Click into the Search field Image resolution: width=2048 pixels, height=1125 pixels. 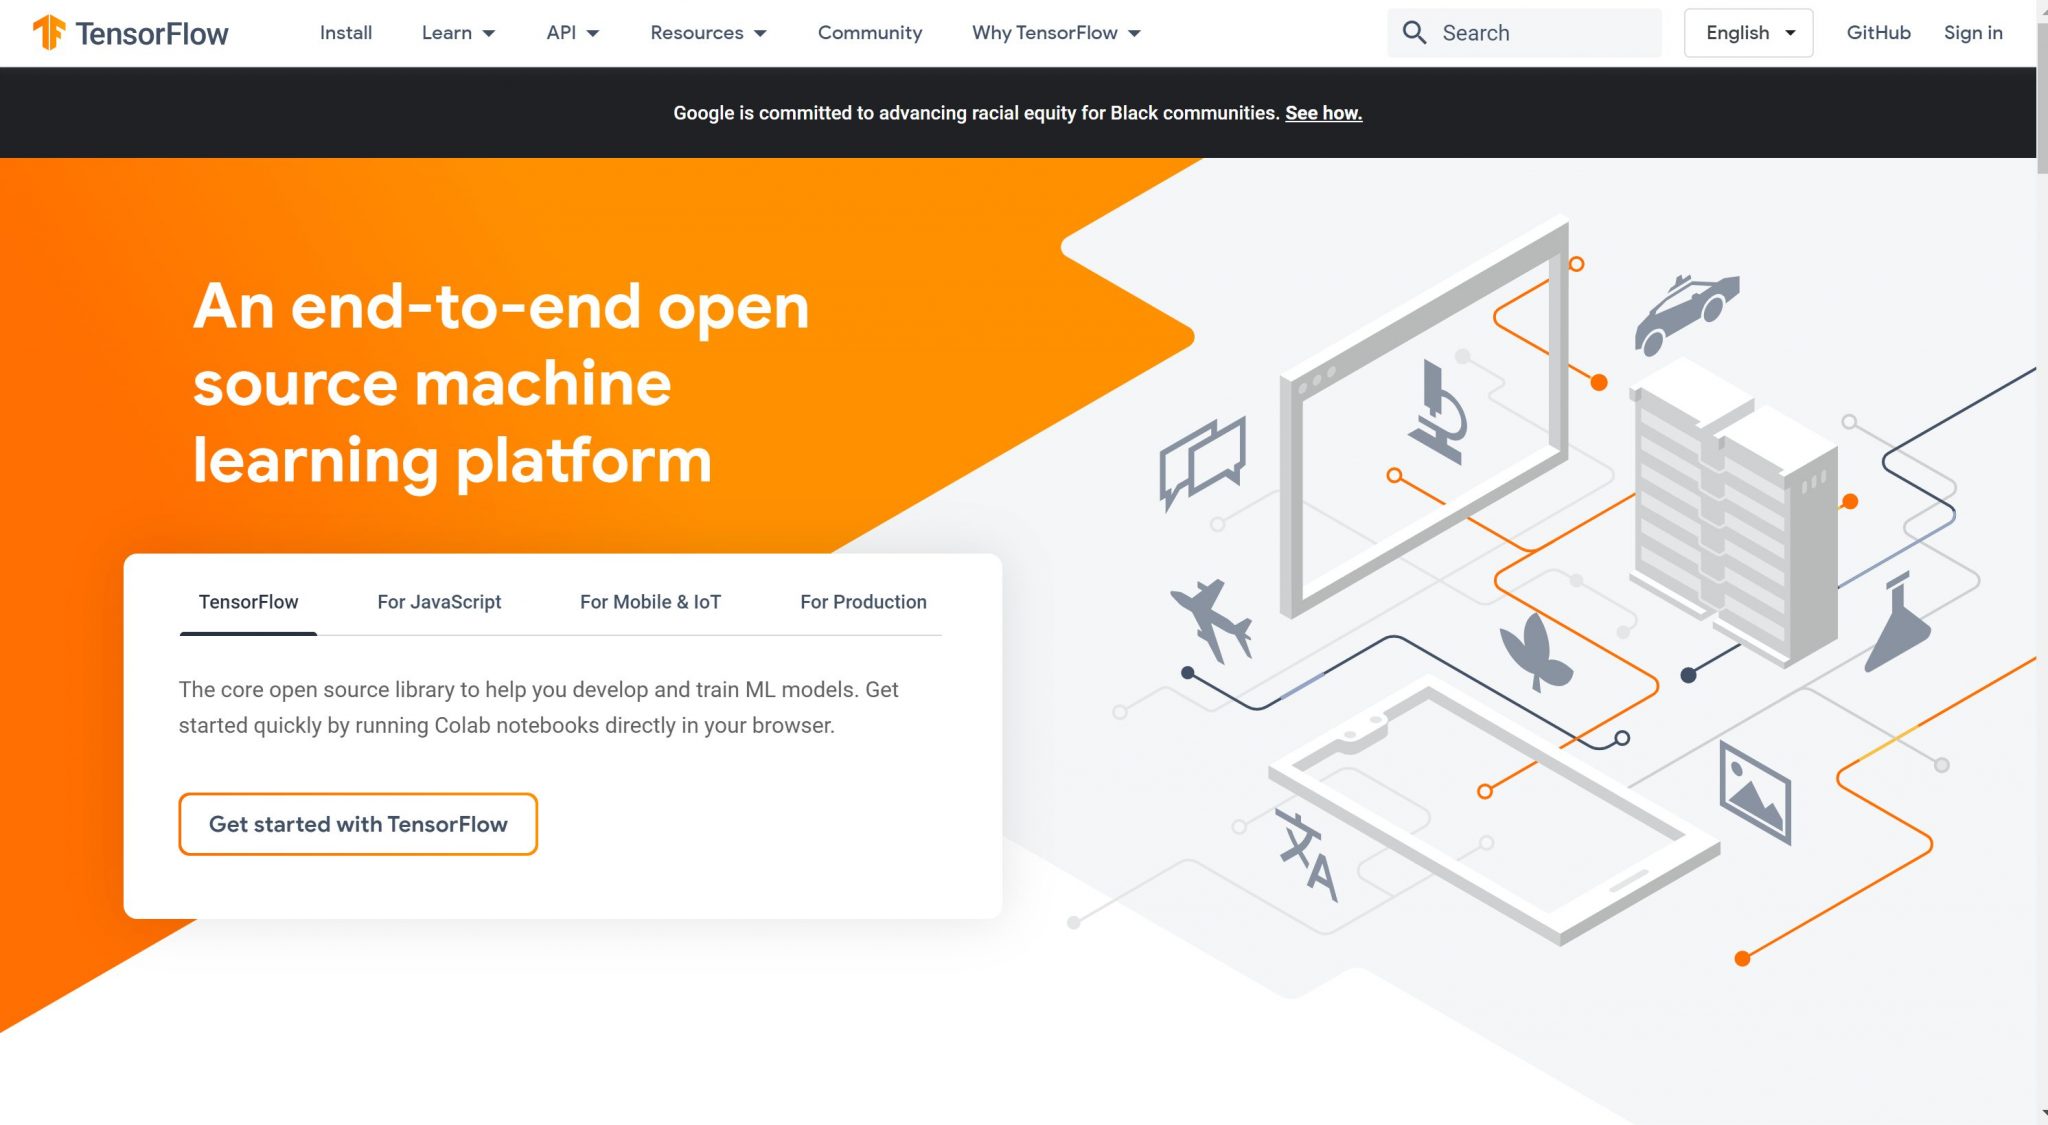click(1524, 33)
